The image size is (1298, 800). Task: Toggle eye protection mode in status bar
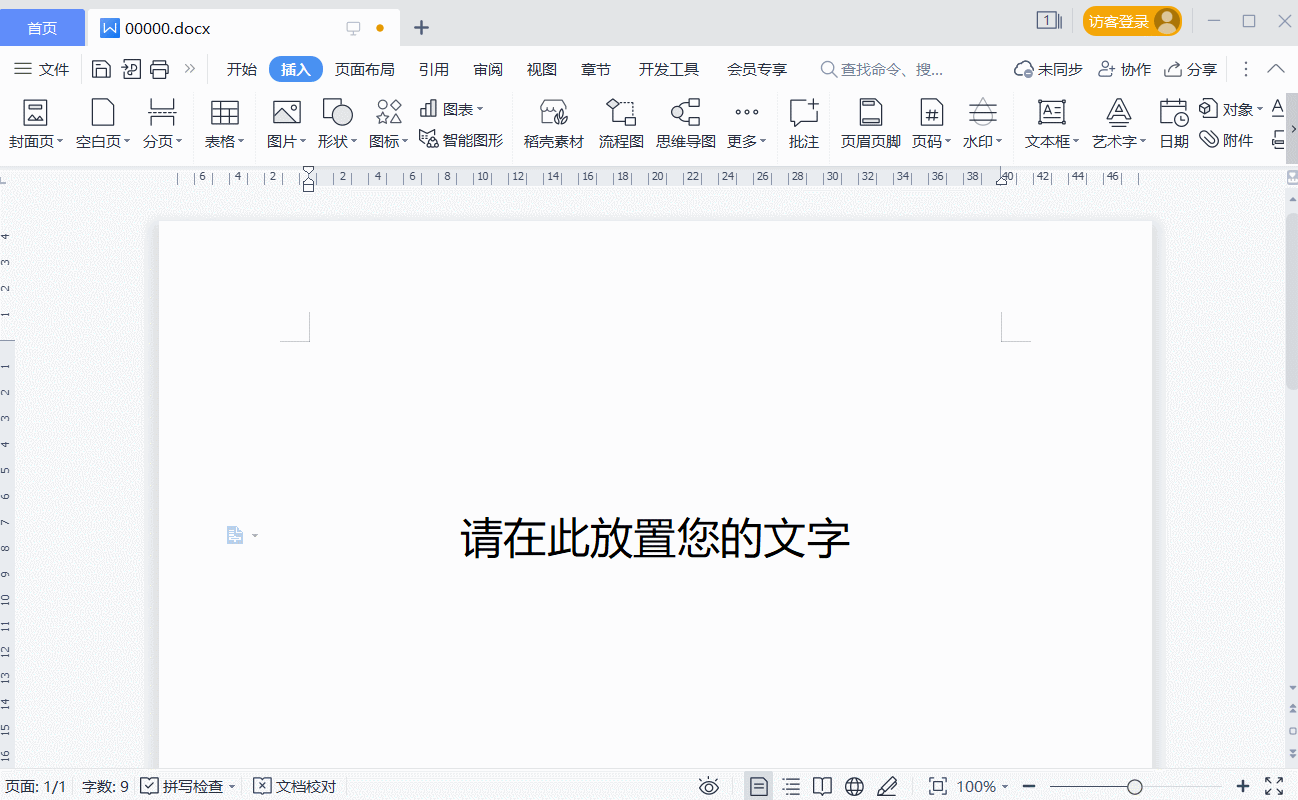[x=709, y=786]
